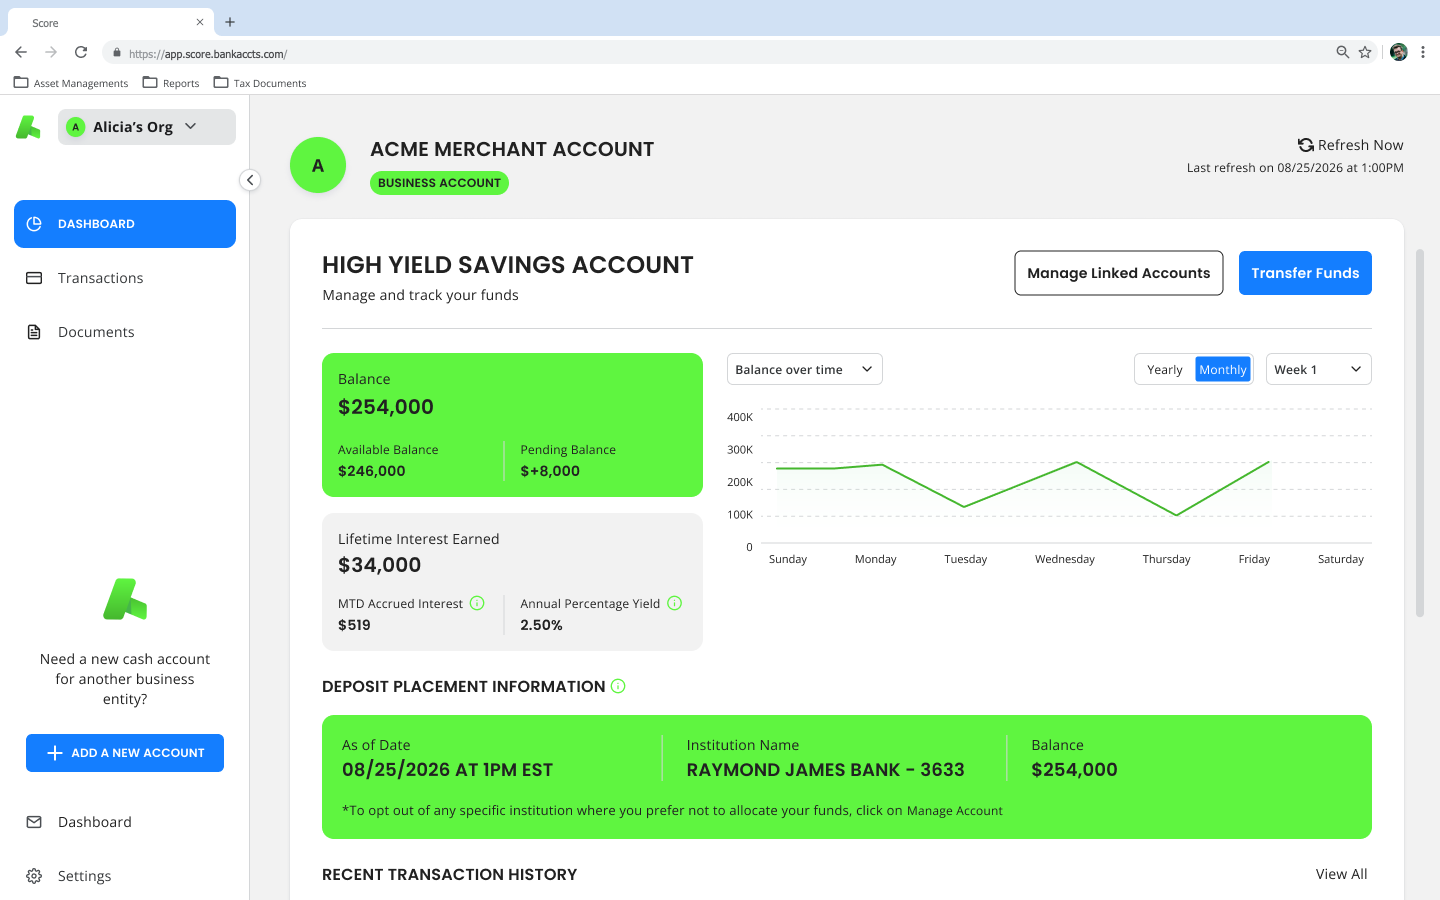The image size is (1440, 900).
Task: Click the BUSINESS ACCOUNT badge
Action: tap(439, 183)
